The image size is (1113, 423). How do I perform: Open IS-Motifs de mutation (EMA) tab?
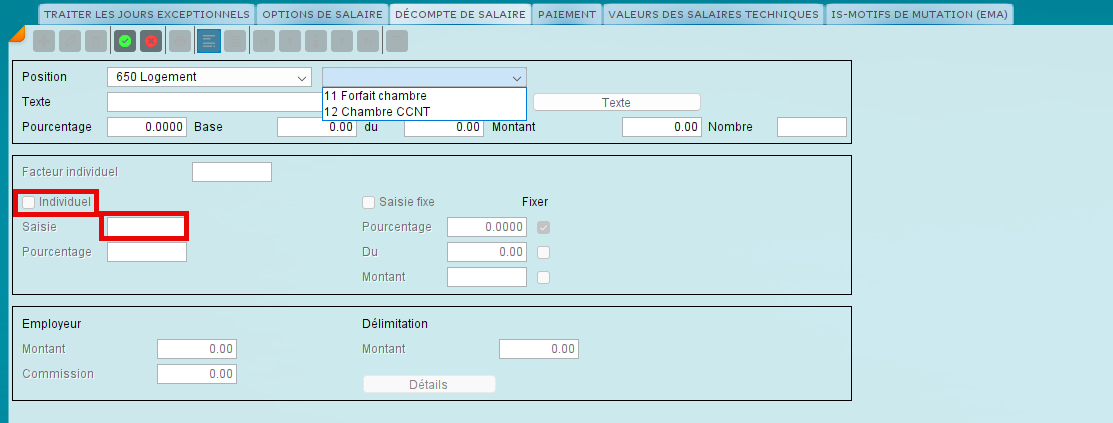(x=919, y=14)
